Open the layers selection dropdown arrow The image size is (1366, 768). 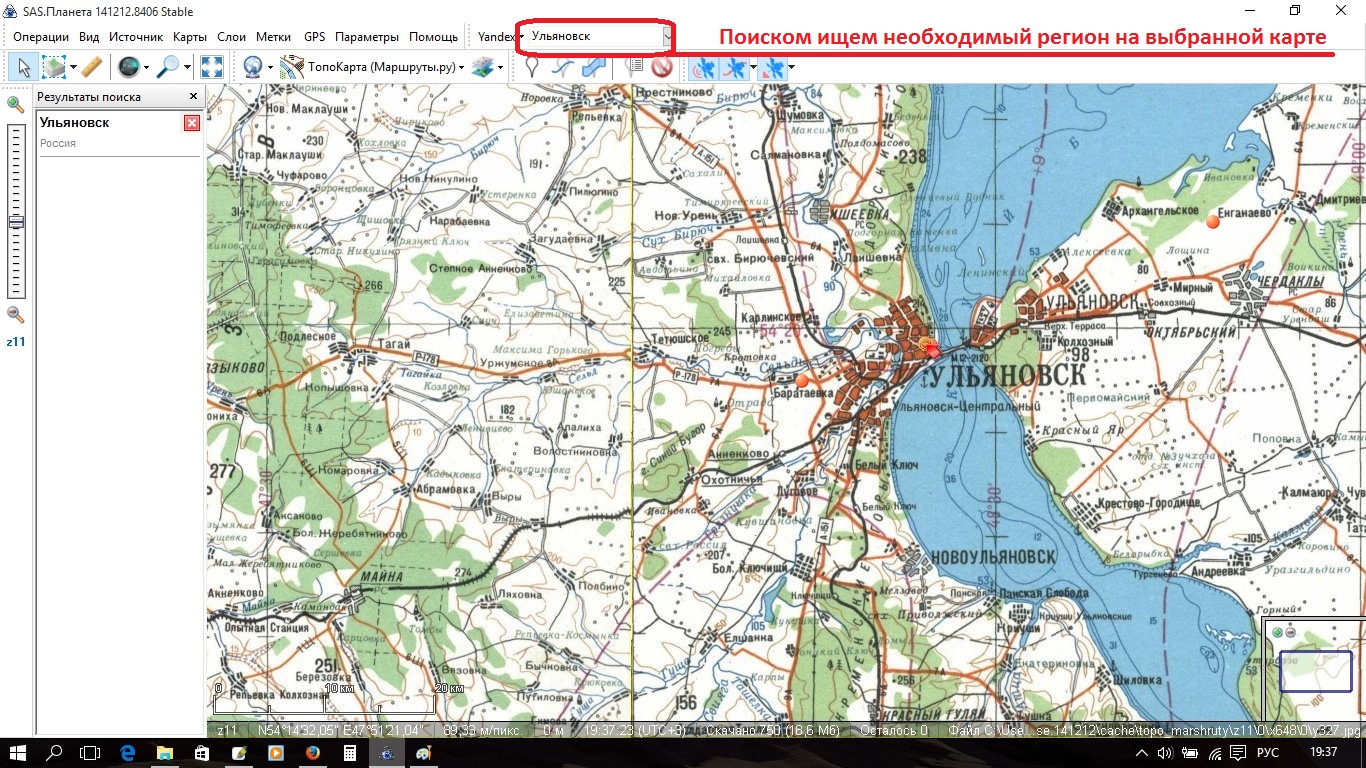click(500, 68)
